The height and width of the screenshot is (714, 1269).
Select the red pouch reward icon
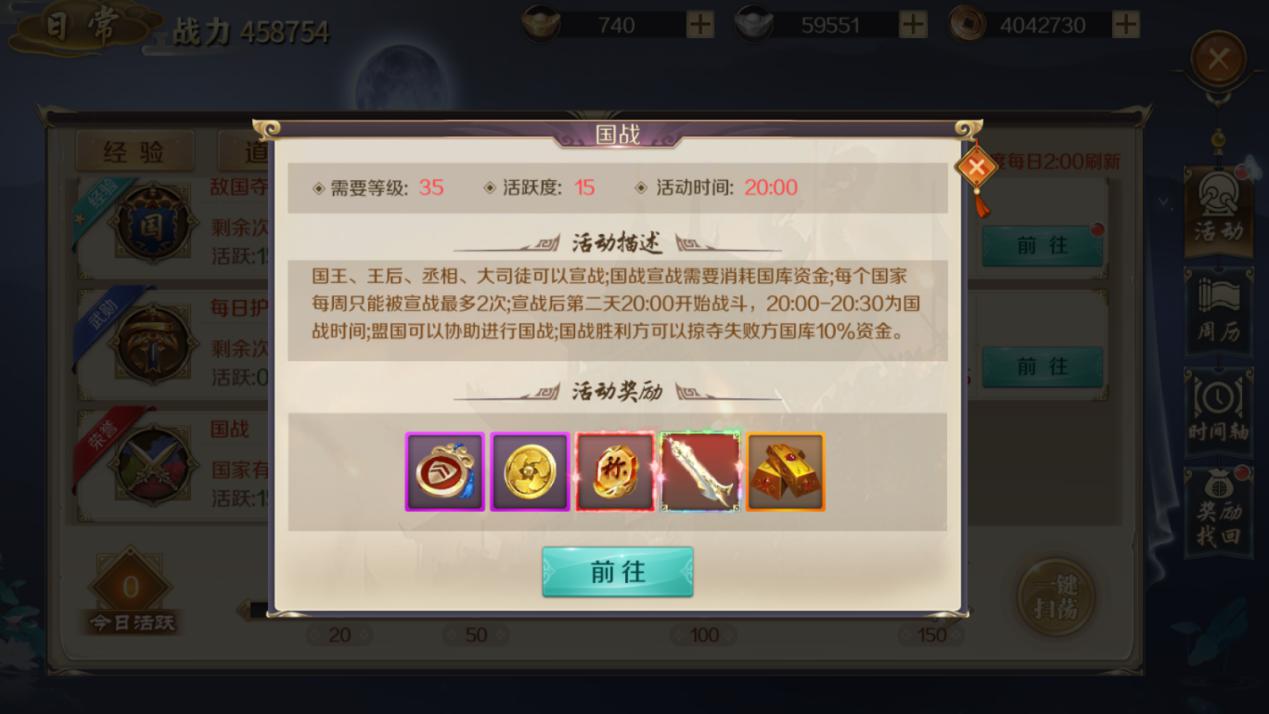[x=445, y=472]
